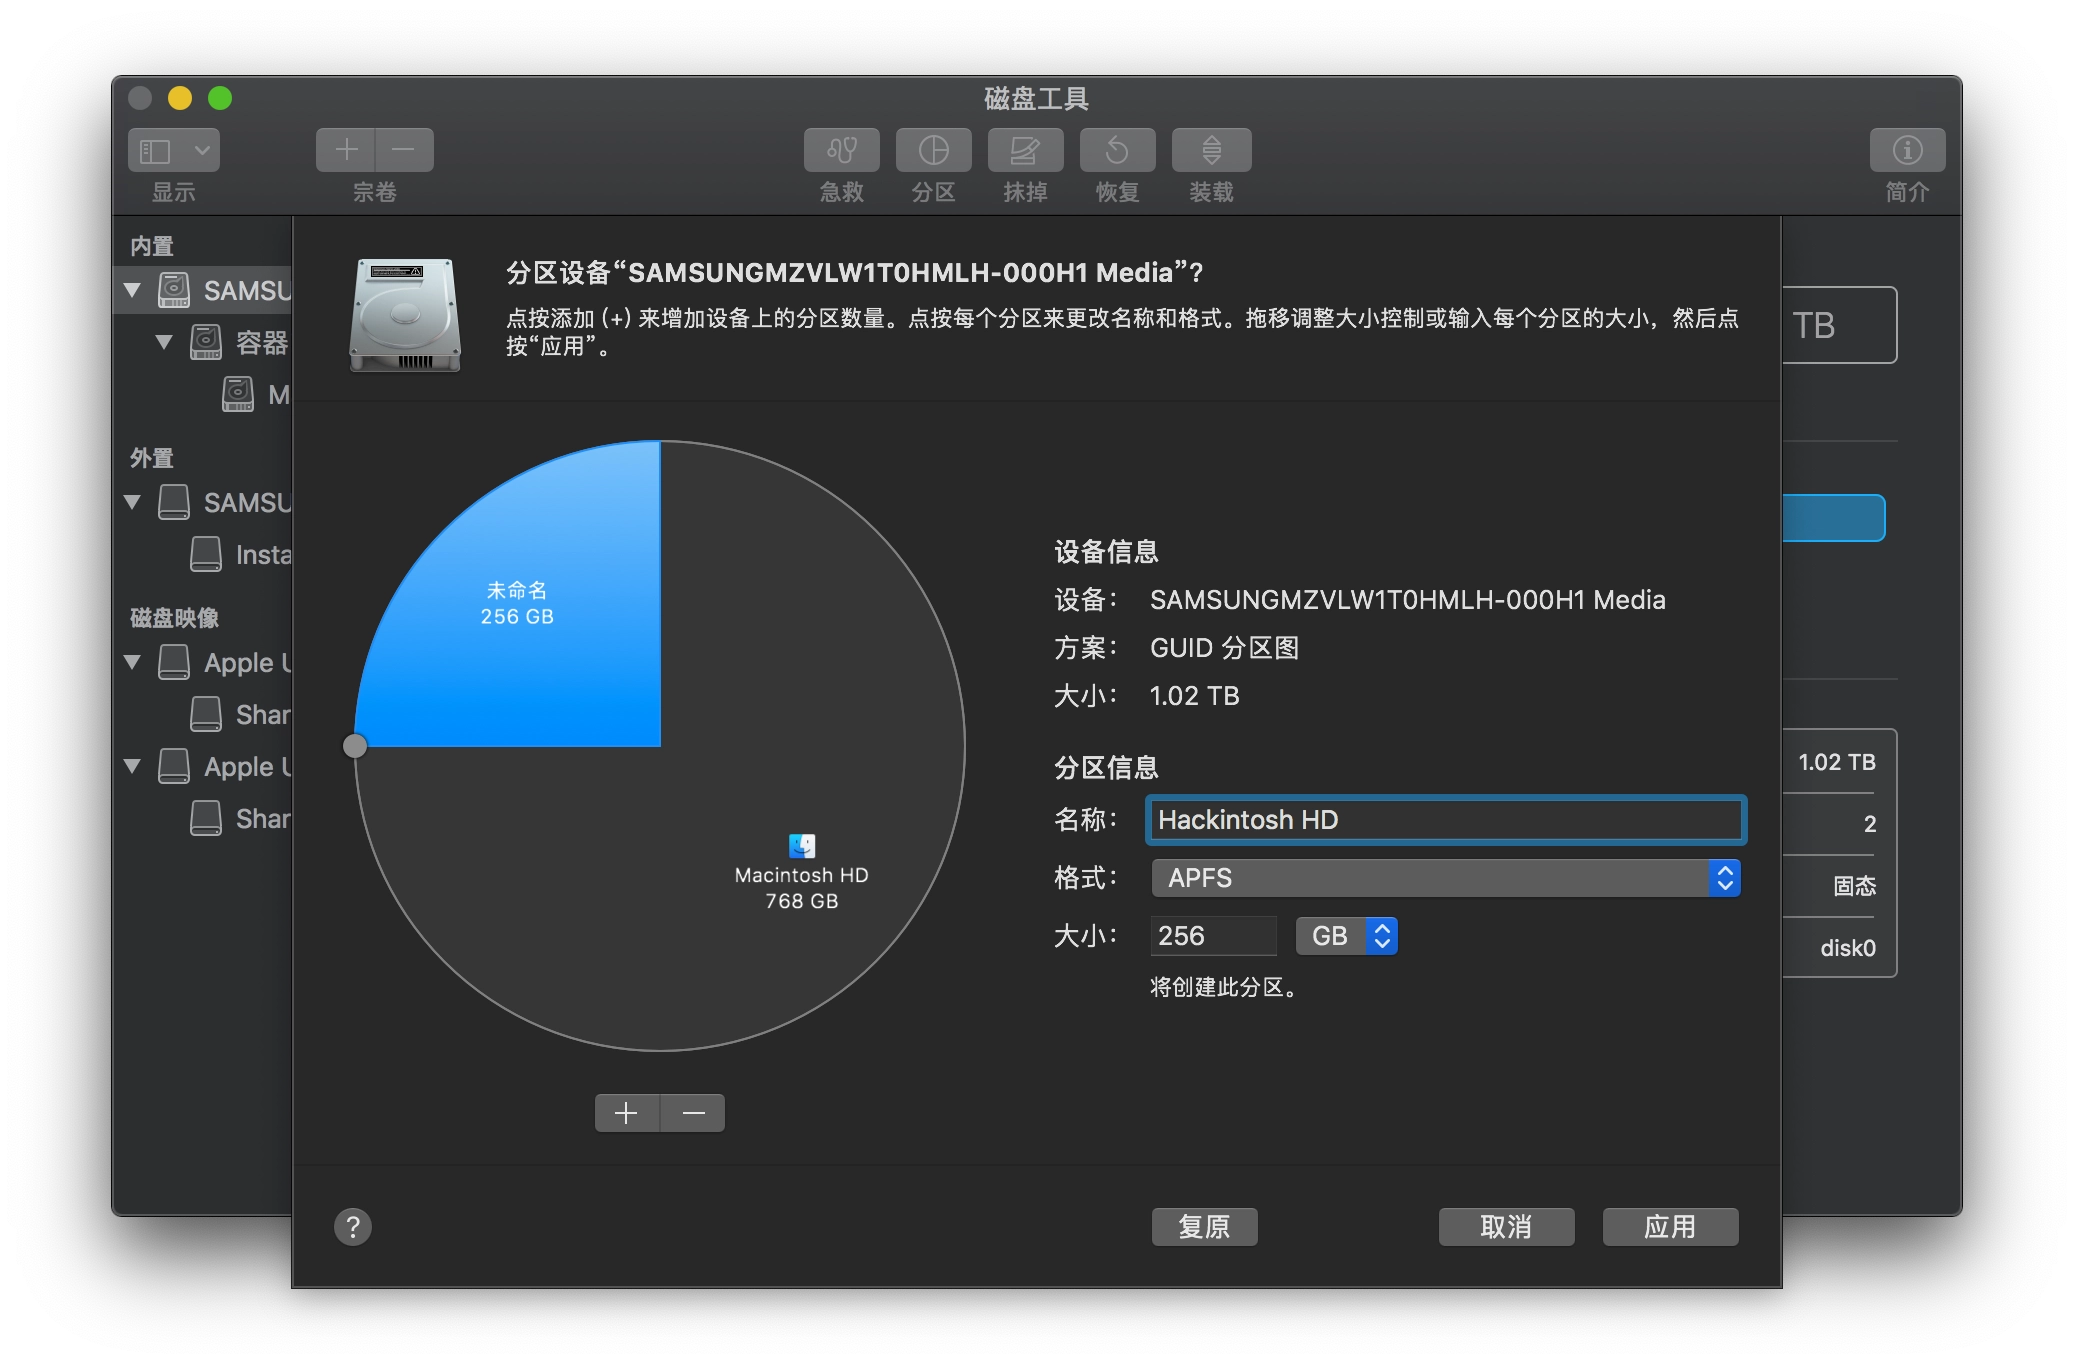Viewport: 2074px width, 1364px height.
Task: Click the help question mark button
Action: 352,1226
